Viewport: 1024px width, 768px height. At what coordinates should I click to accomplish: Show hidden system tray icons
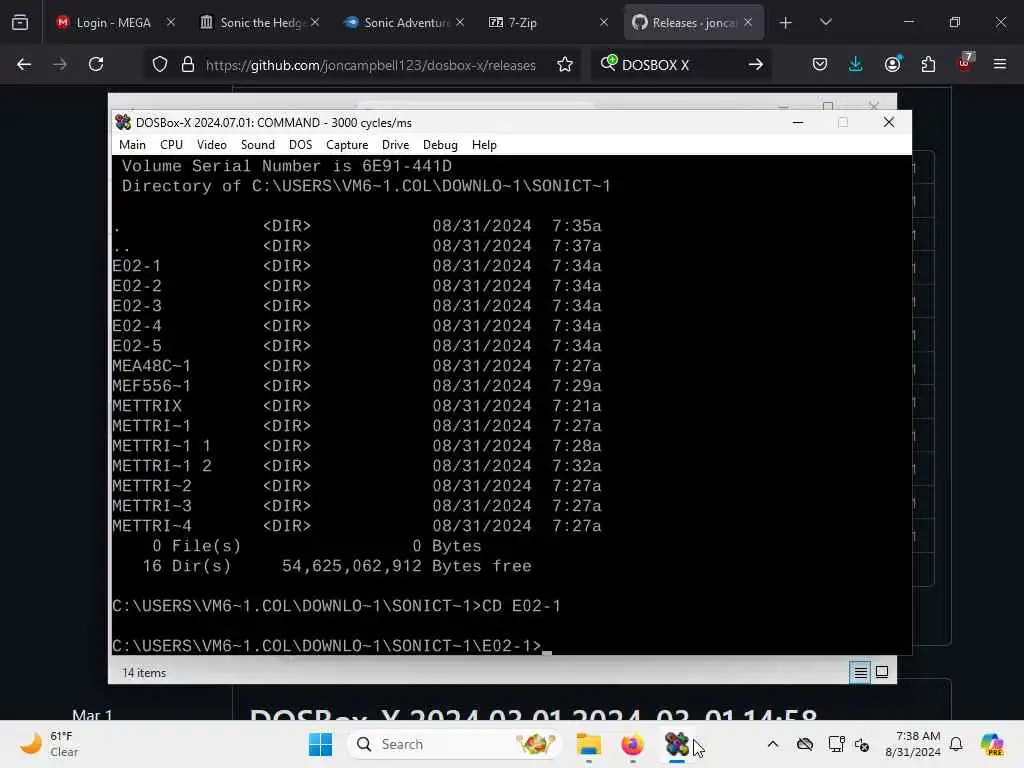[773, 744]
